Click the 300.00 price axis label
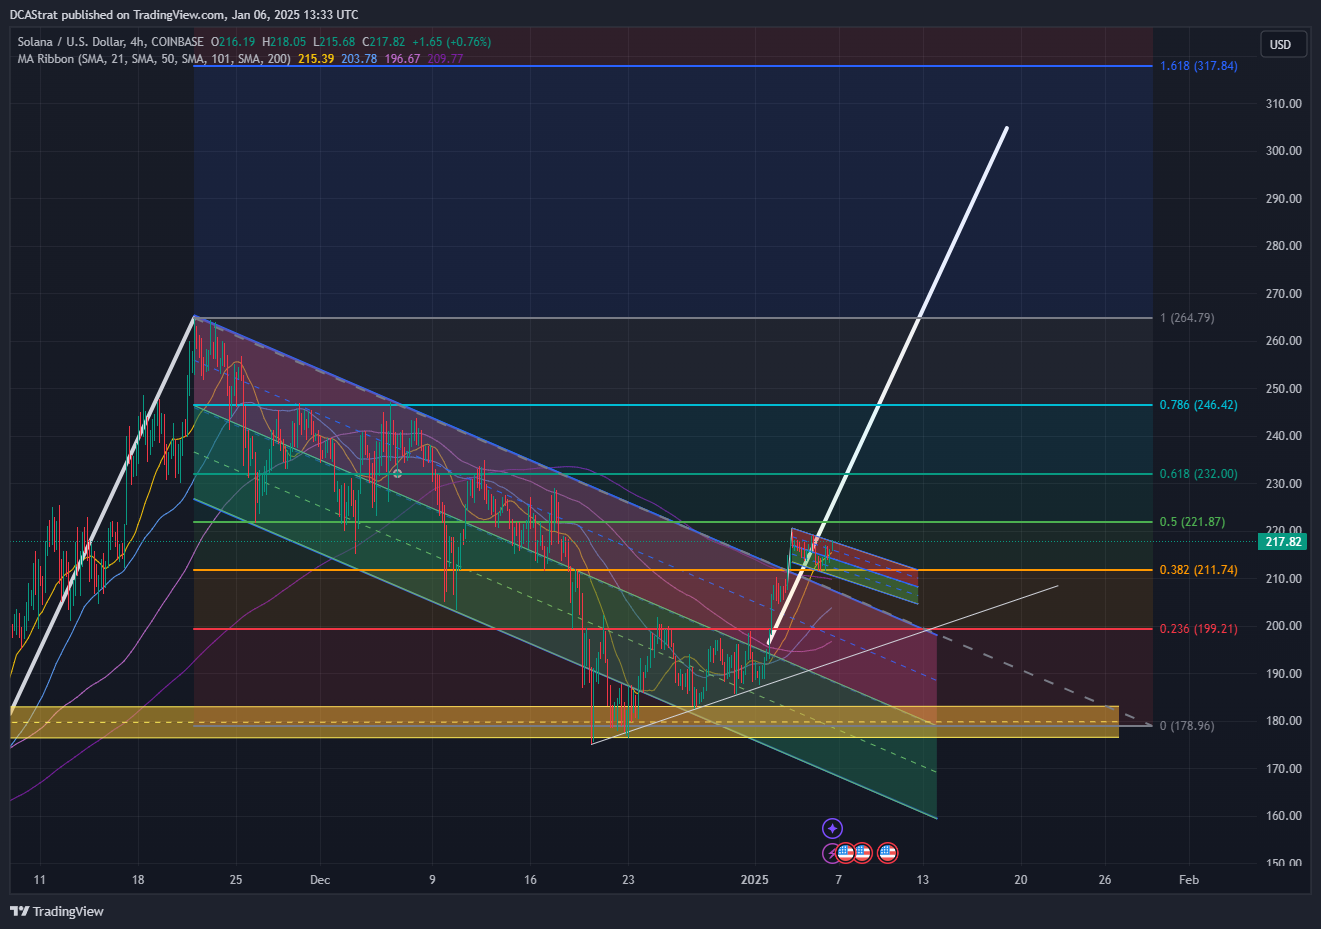This screenshot has height=929, width=1321. pos(1283,151)
